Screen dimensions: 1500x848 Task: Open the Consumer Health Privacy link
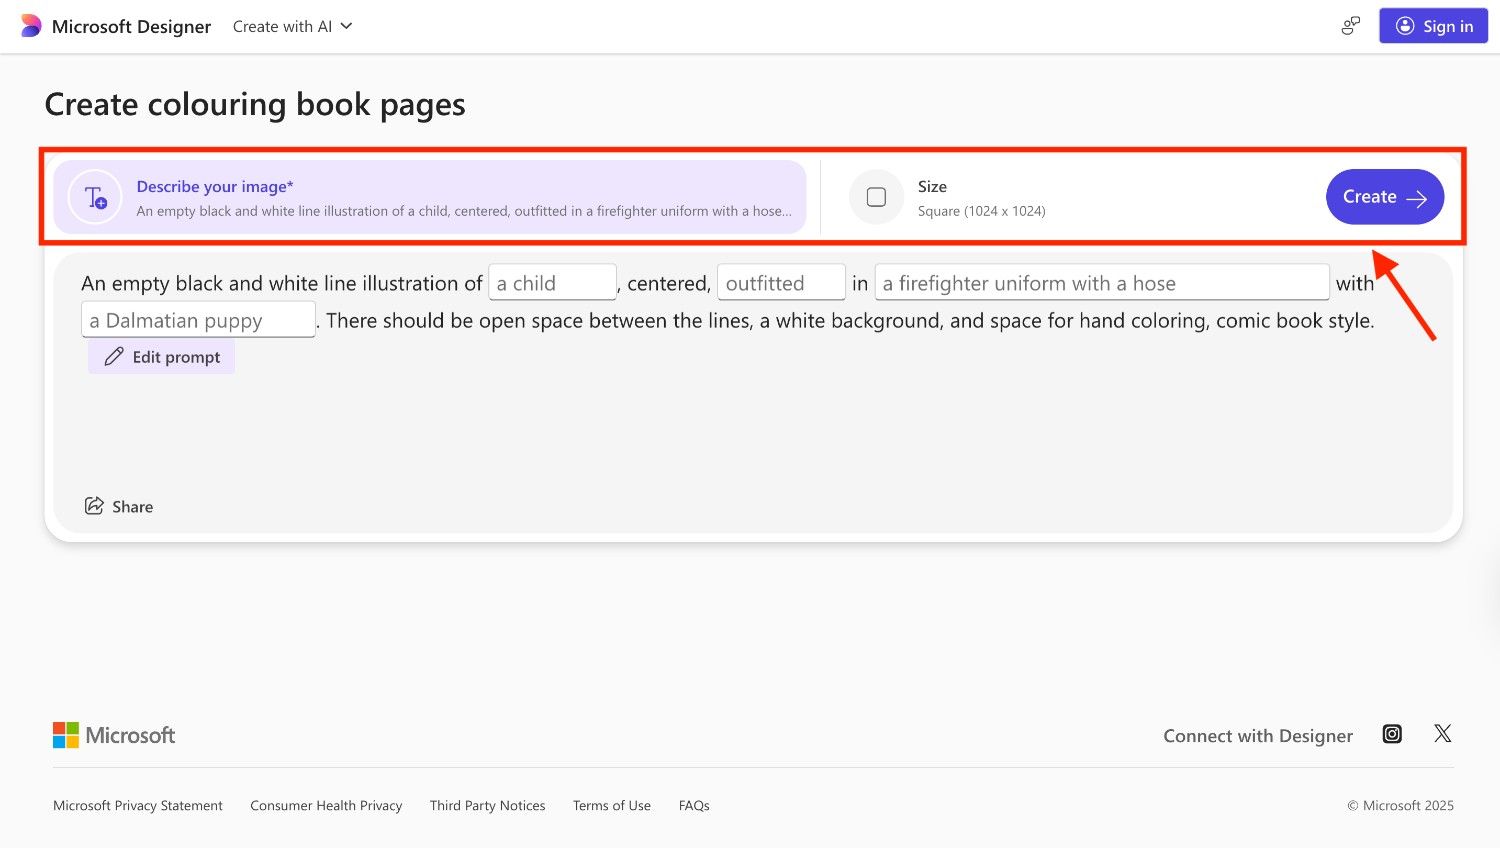click(x=326, y=805)
